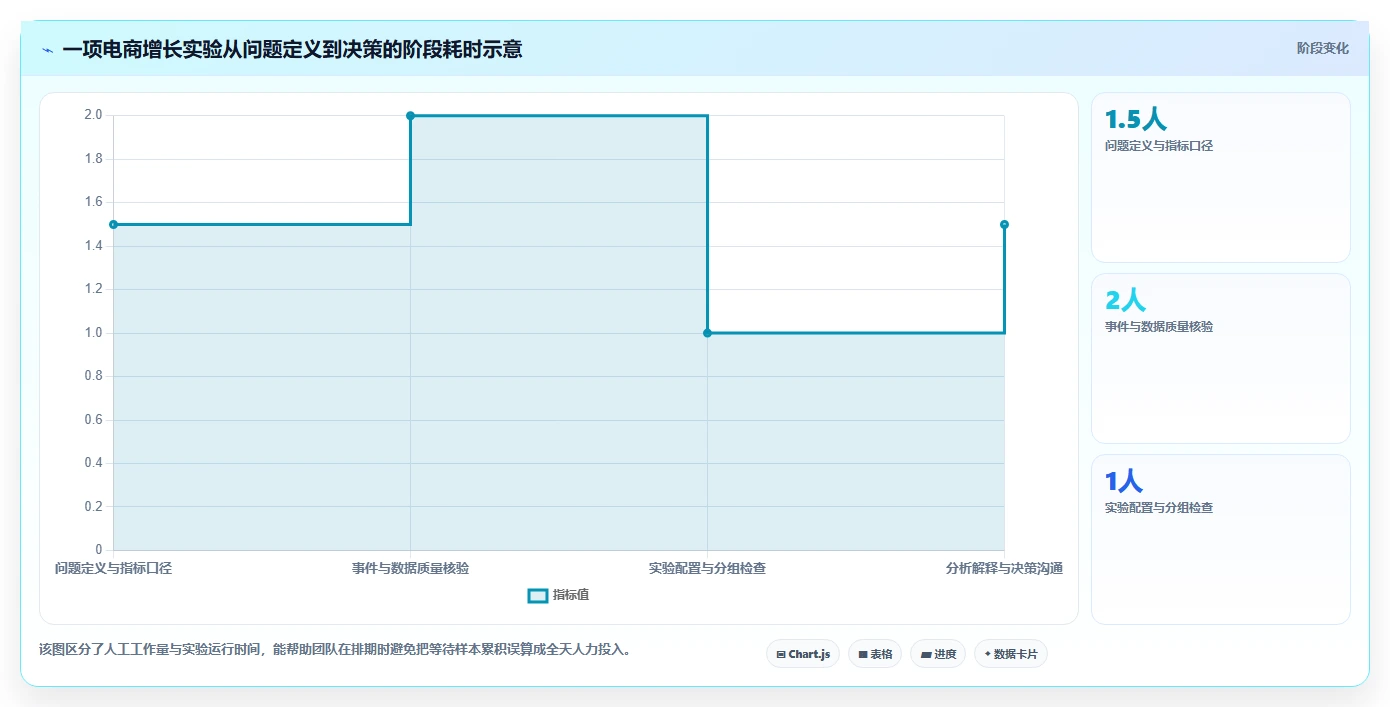The height and width of the screenshot is (707, 1390).
Task: Click the last data point for 分析解释与决策沟通
Action: [x=1004, y=224]
